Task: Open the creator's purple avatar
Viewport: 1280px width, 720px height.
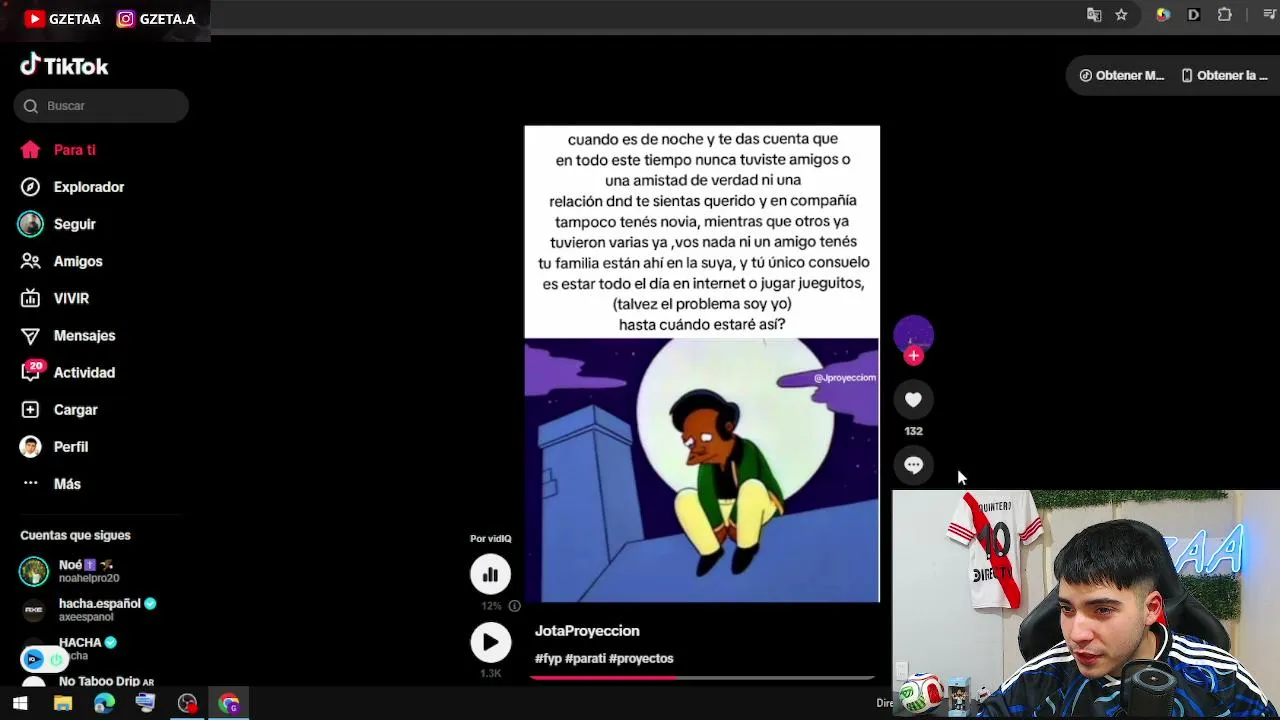Action: (x=913, y=334)
